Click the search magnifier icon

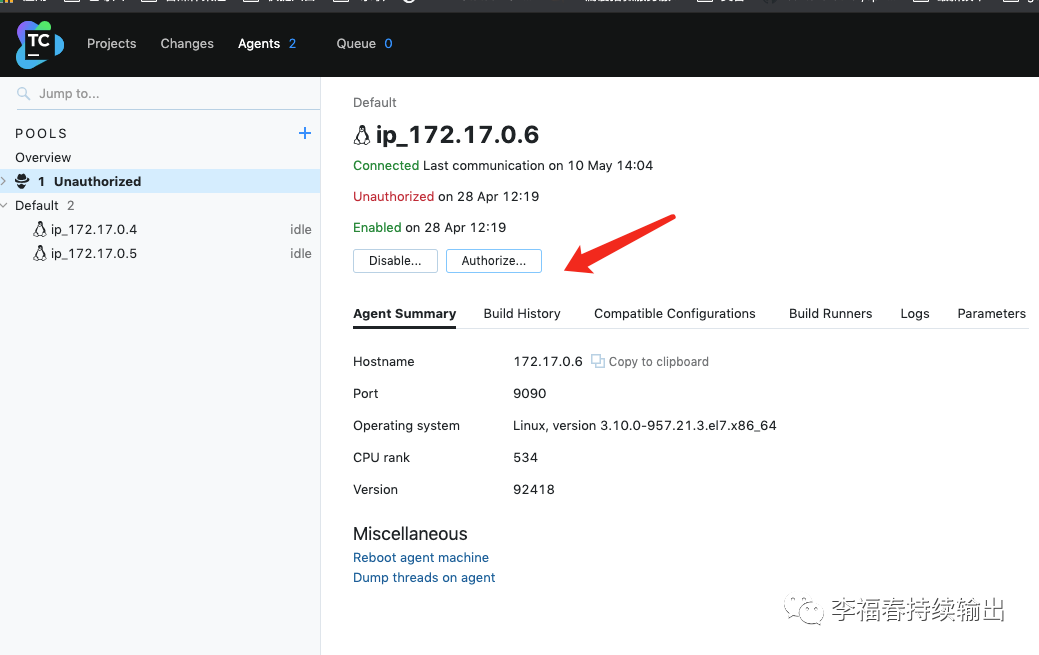tap(23, 93)
